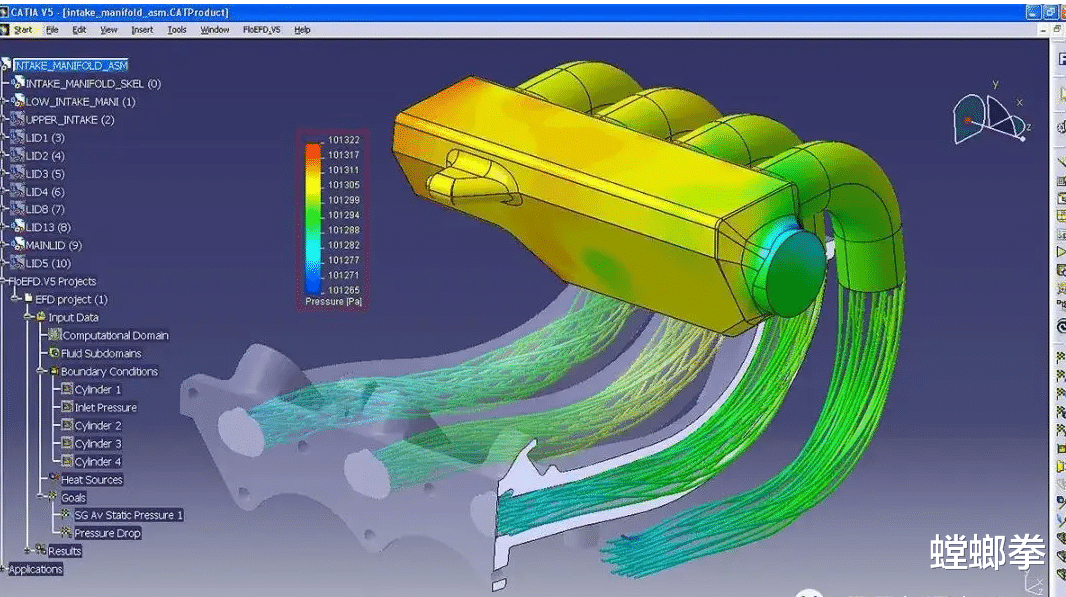Screen dimensions: 1066x597
Task: Click the Fluid Subdomains icon
Action: click(54, 352)
